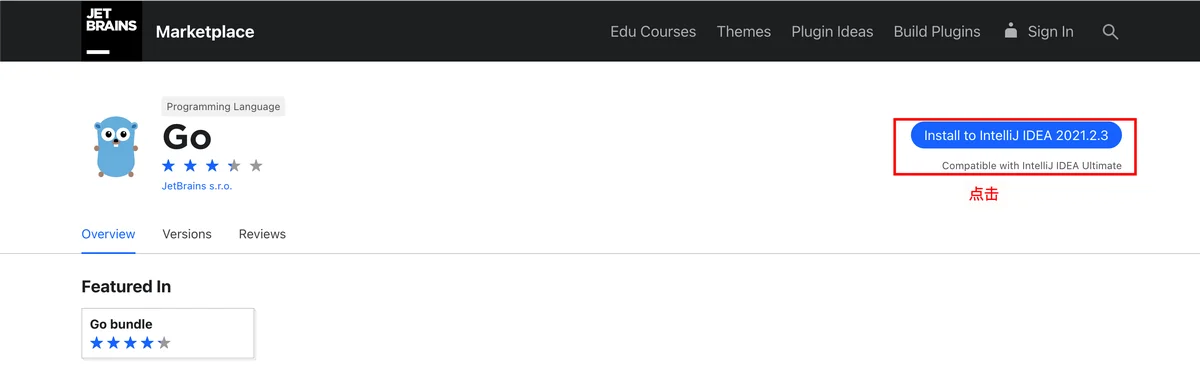The width and height of the screenshot is (1200, 367).
Task: Open the JetBrains s.r.o. vendor link
Action: [x=197, y=187]
